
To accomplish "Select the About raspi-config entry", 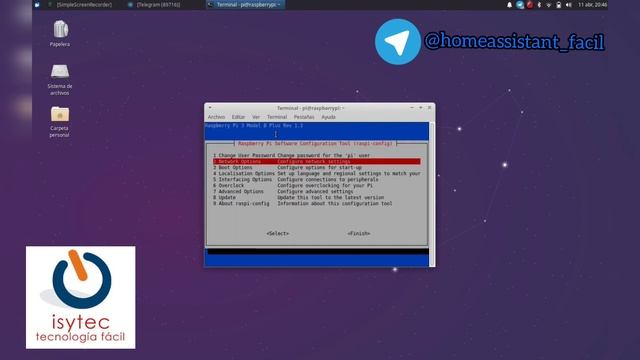I will pyautogui.click(x=316, y=203).
